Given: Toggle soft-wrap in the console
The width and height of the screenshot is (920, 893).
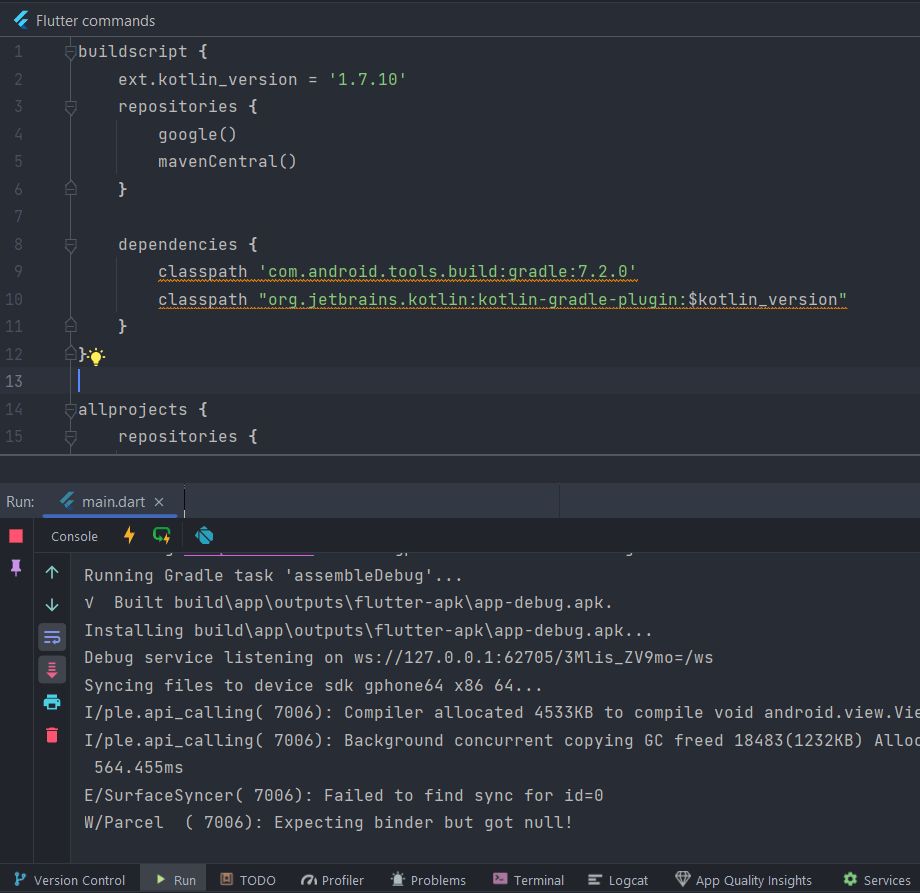Looking at the screenshot, I should tap(52, 637).
